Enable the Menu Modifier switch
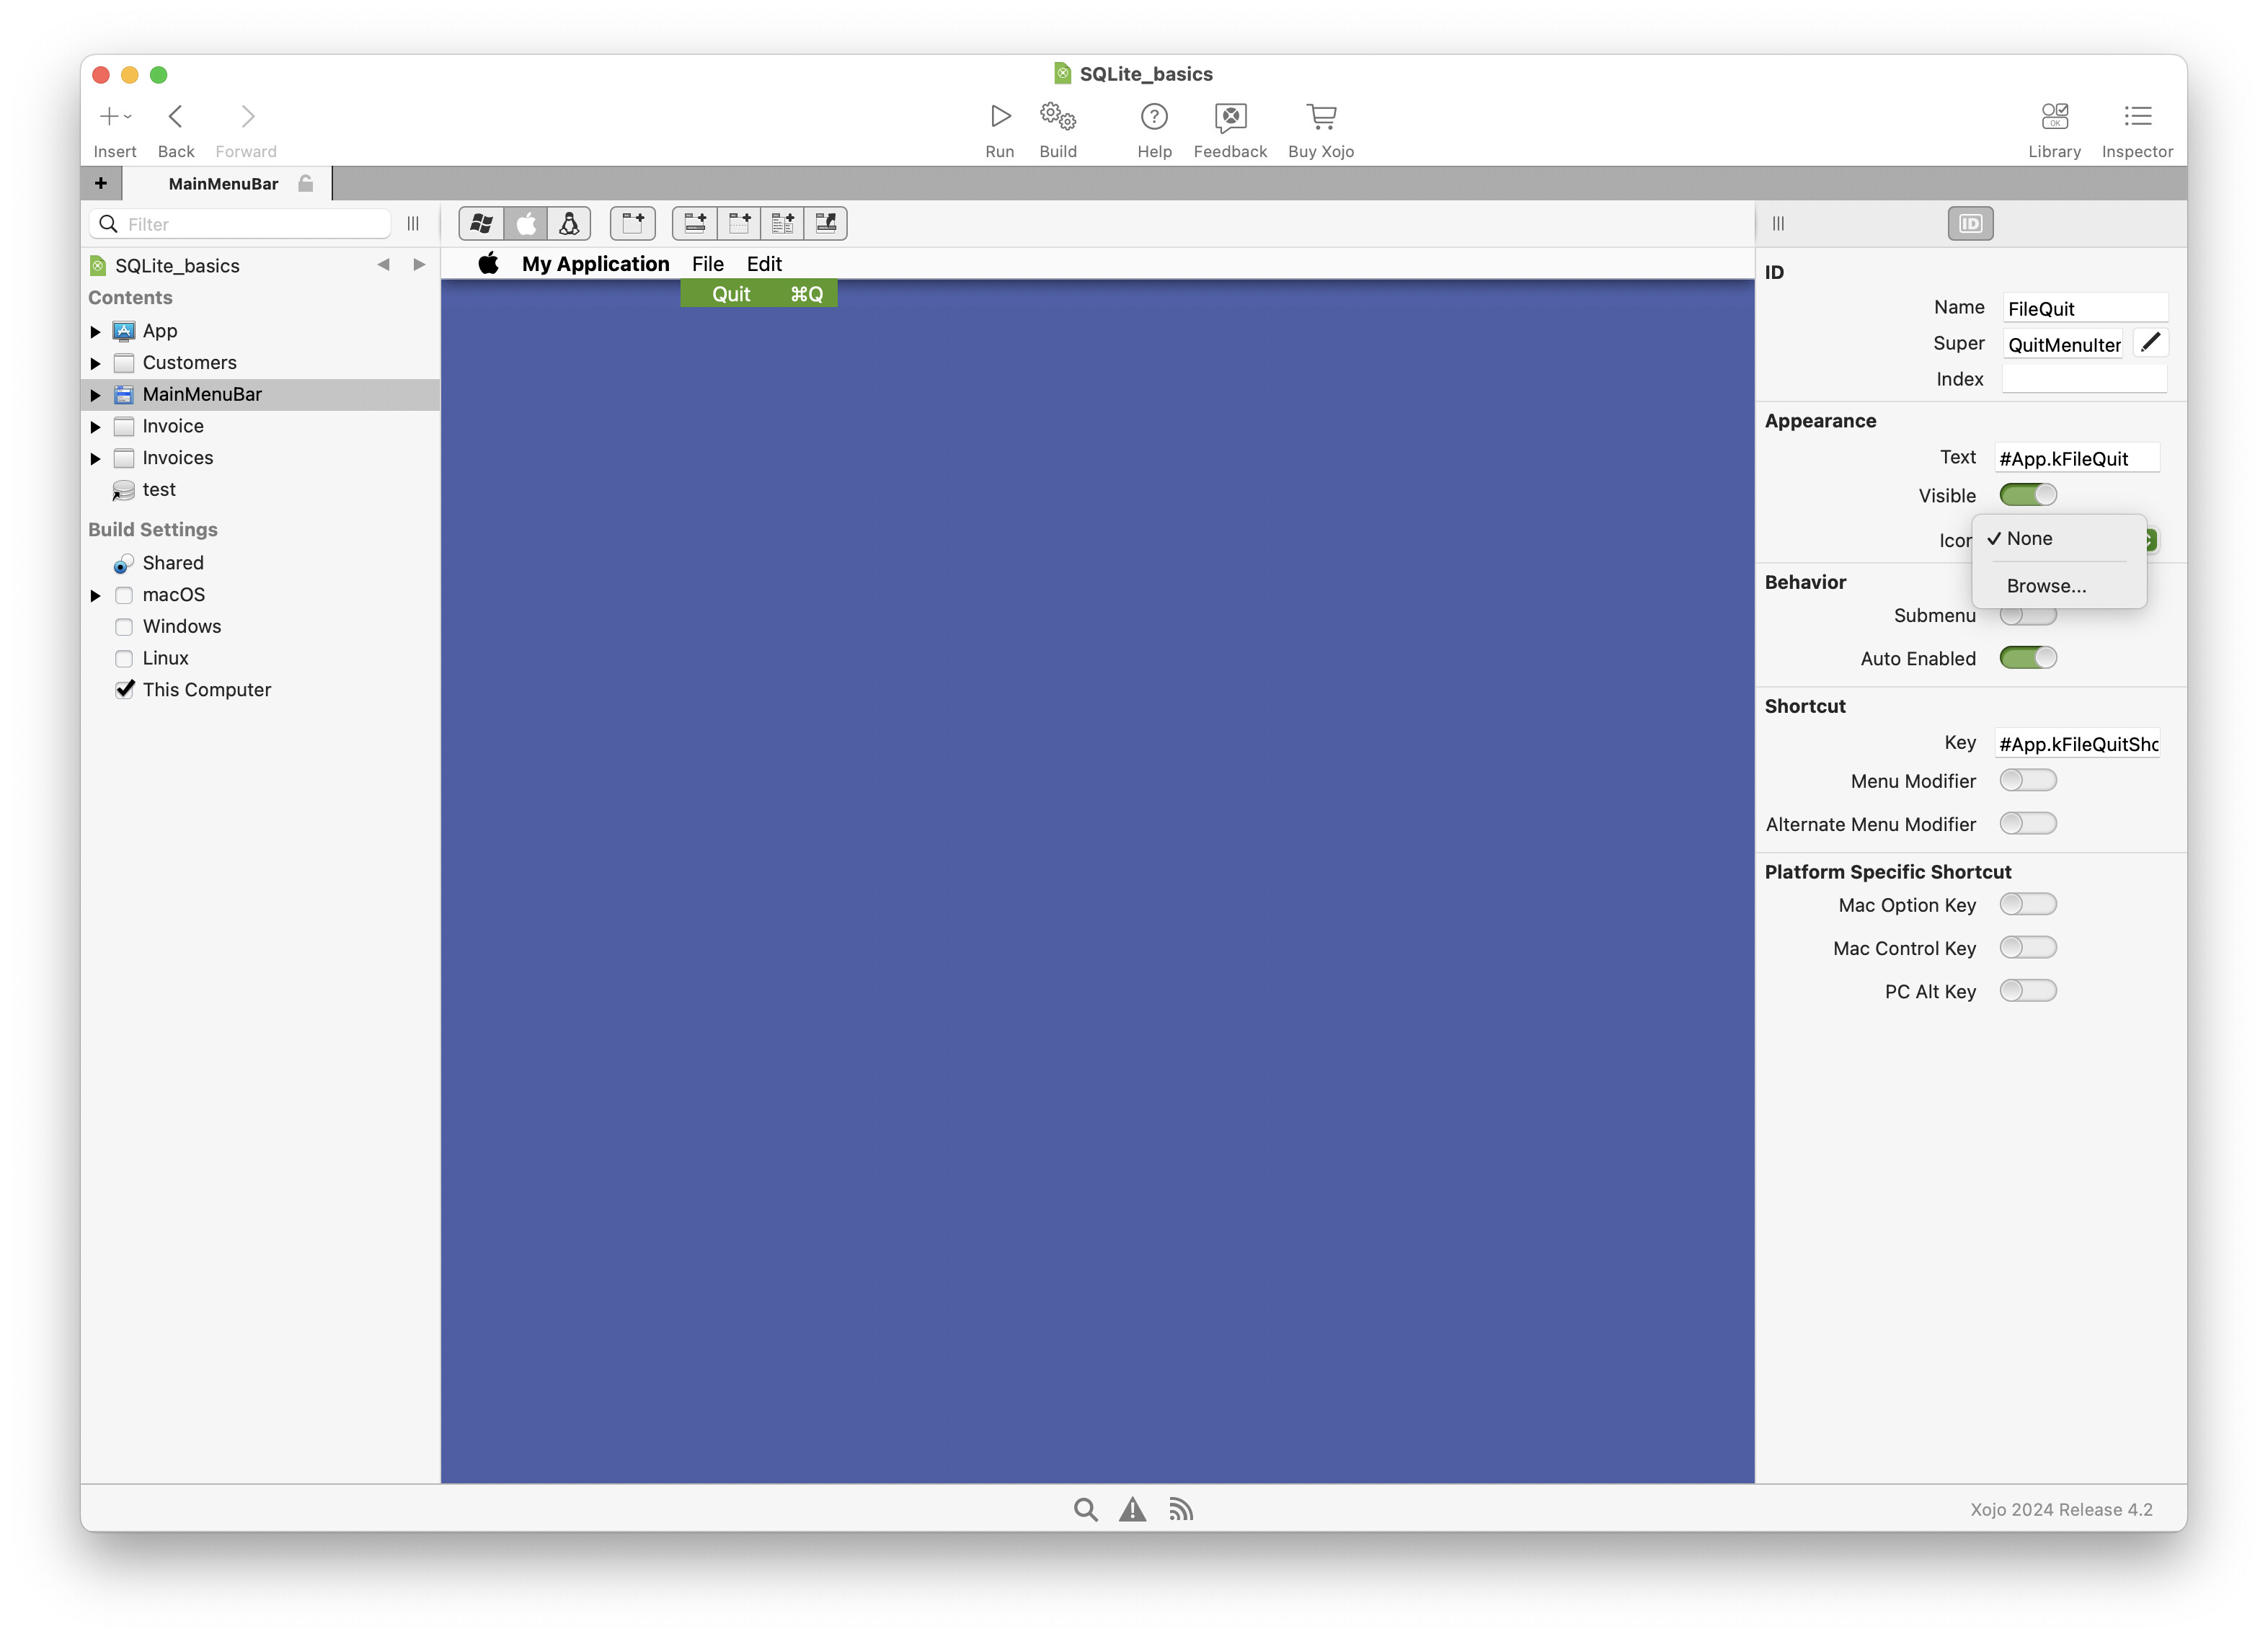This screenshot has width=2268, height=1639. pos(2027,780)
